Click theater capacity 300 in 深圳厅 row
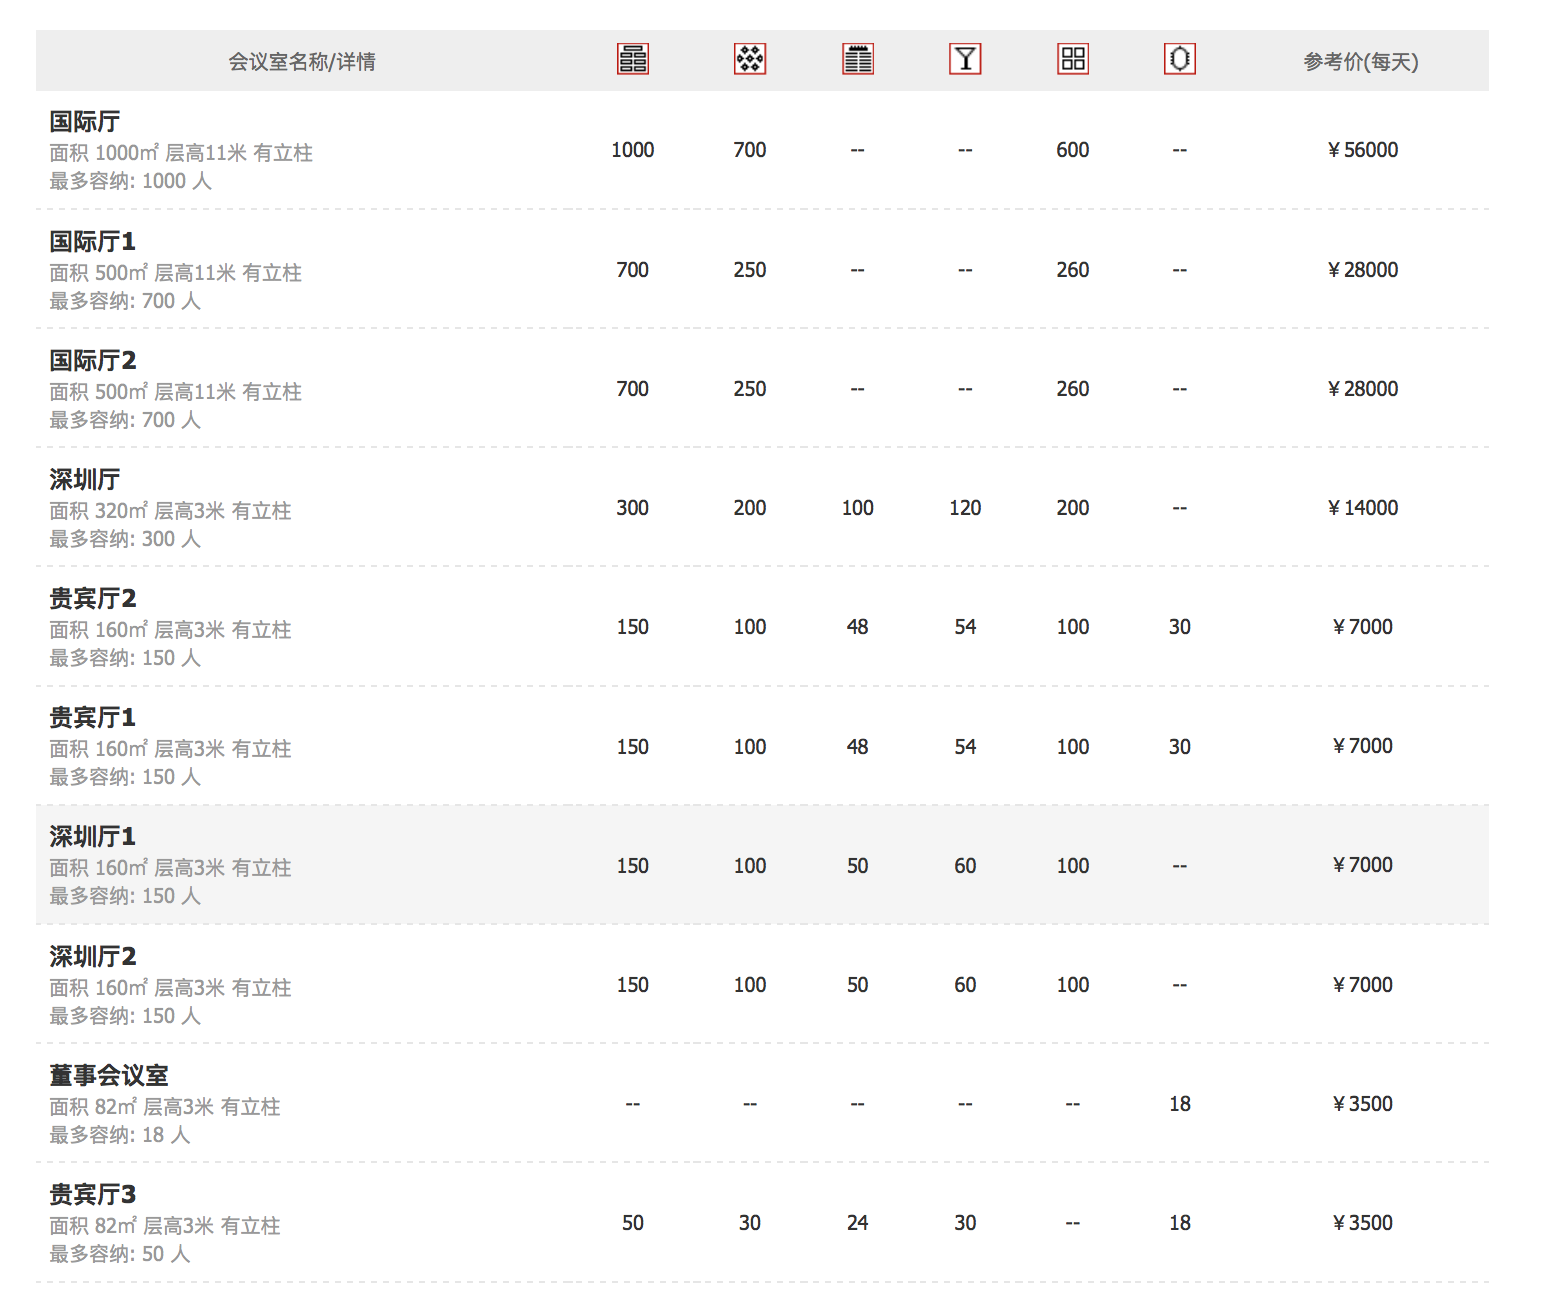Screen dimensions: 1558x1316 click(633, 508)
